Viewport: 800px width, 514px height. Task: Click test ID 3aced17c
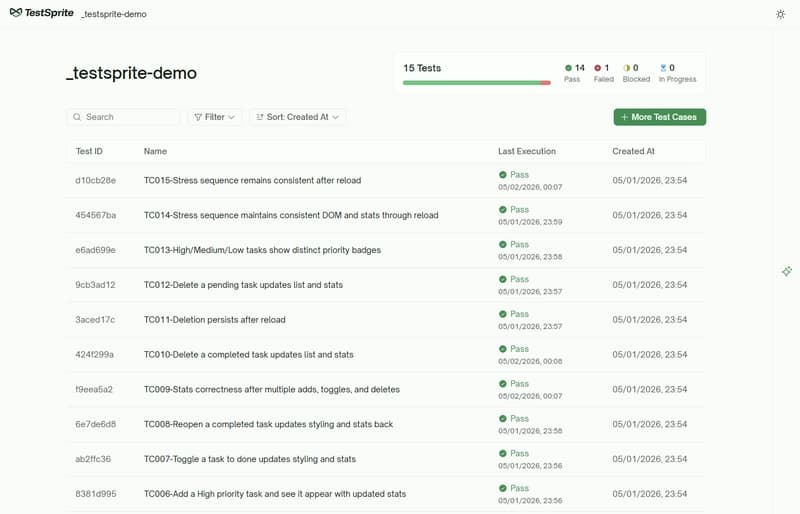click(95, 320)
